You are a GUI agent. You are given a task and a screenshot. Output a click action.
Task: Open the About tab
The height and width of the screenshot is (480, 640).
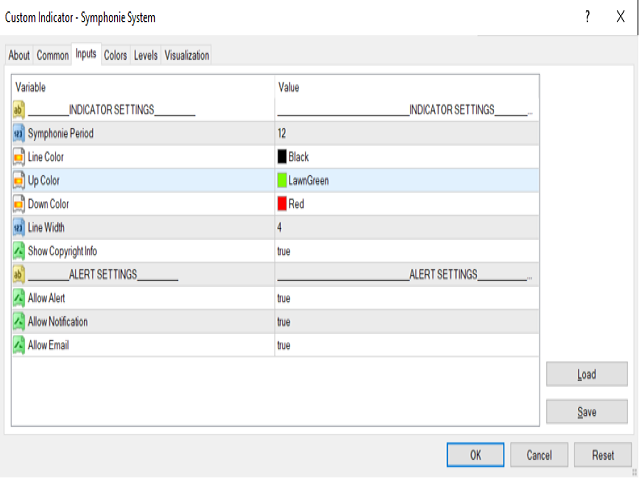[19, 56]
